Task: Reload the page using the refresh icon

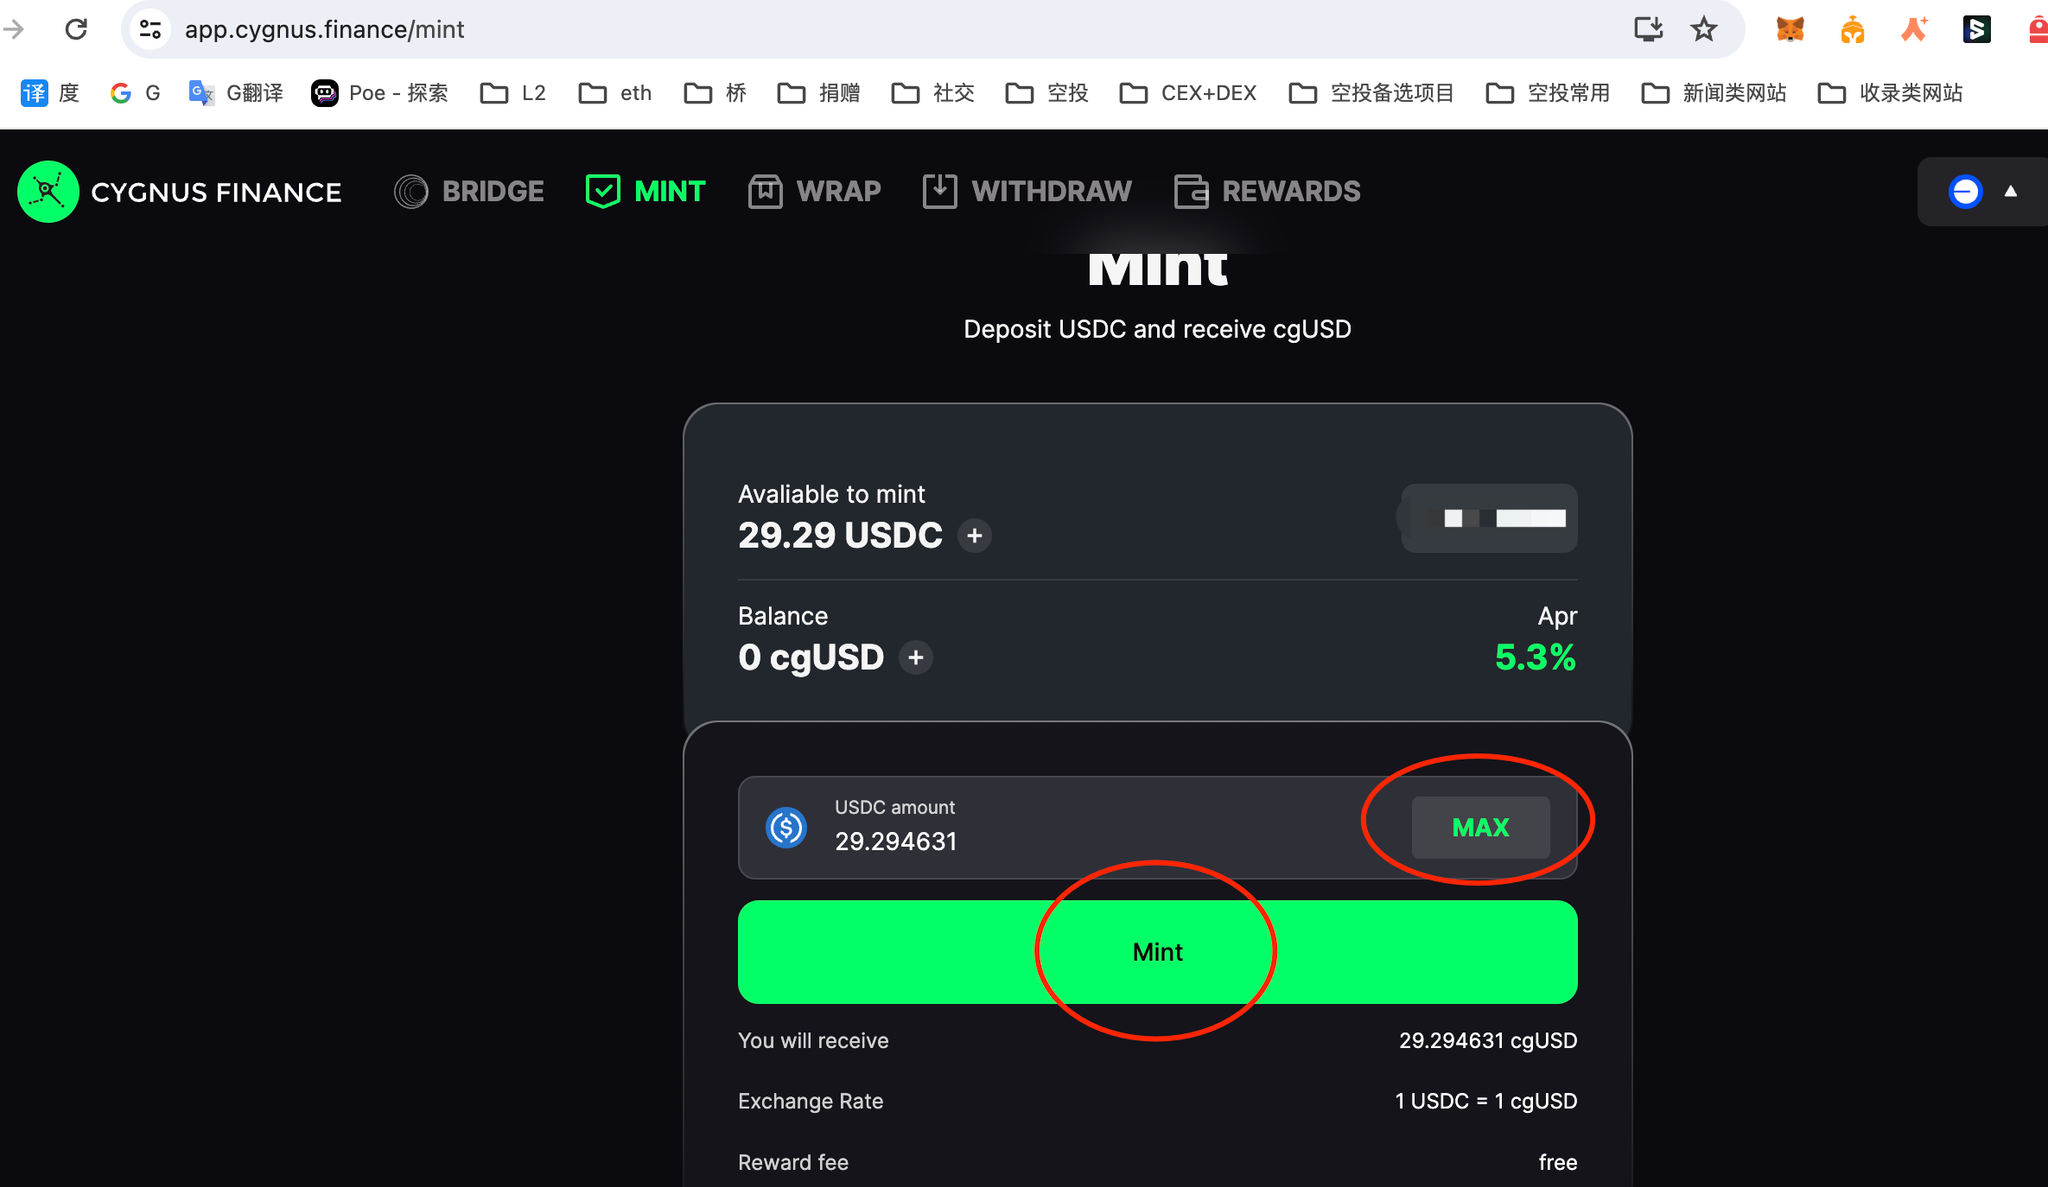Action: pos(76,29)
